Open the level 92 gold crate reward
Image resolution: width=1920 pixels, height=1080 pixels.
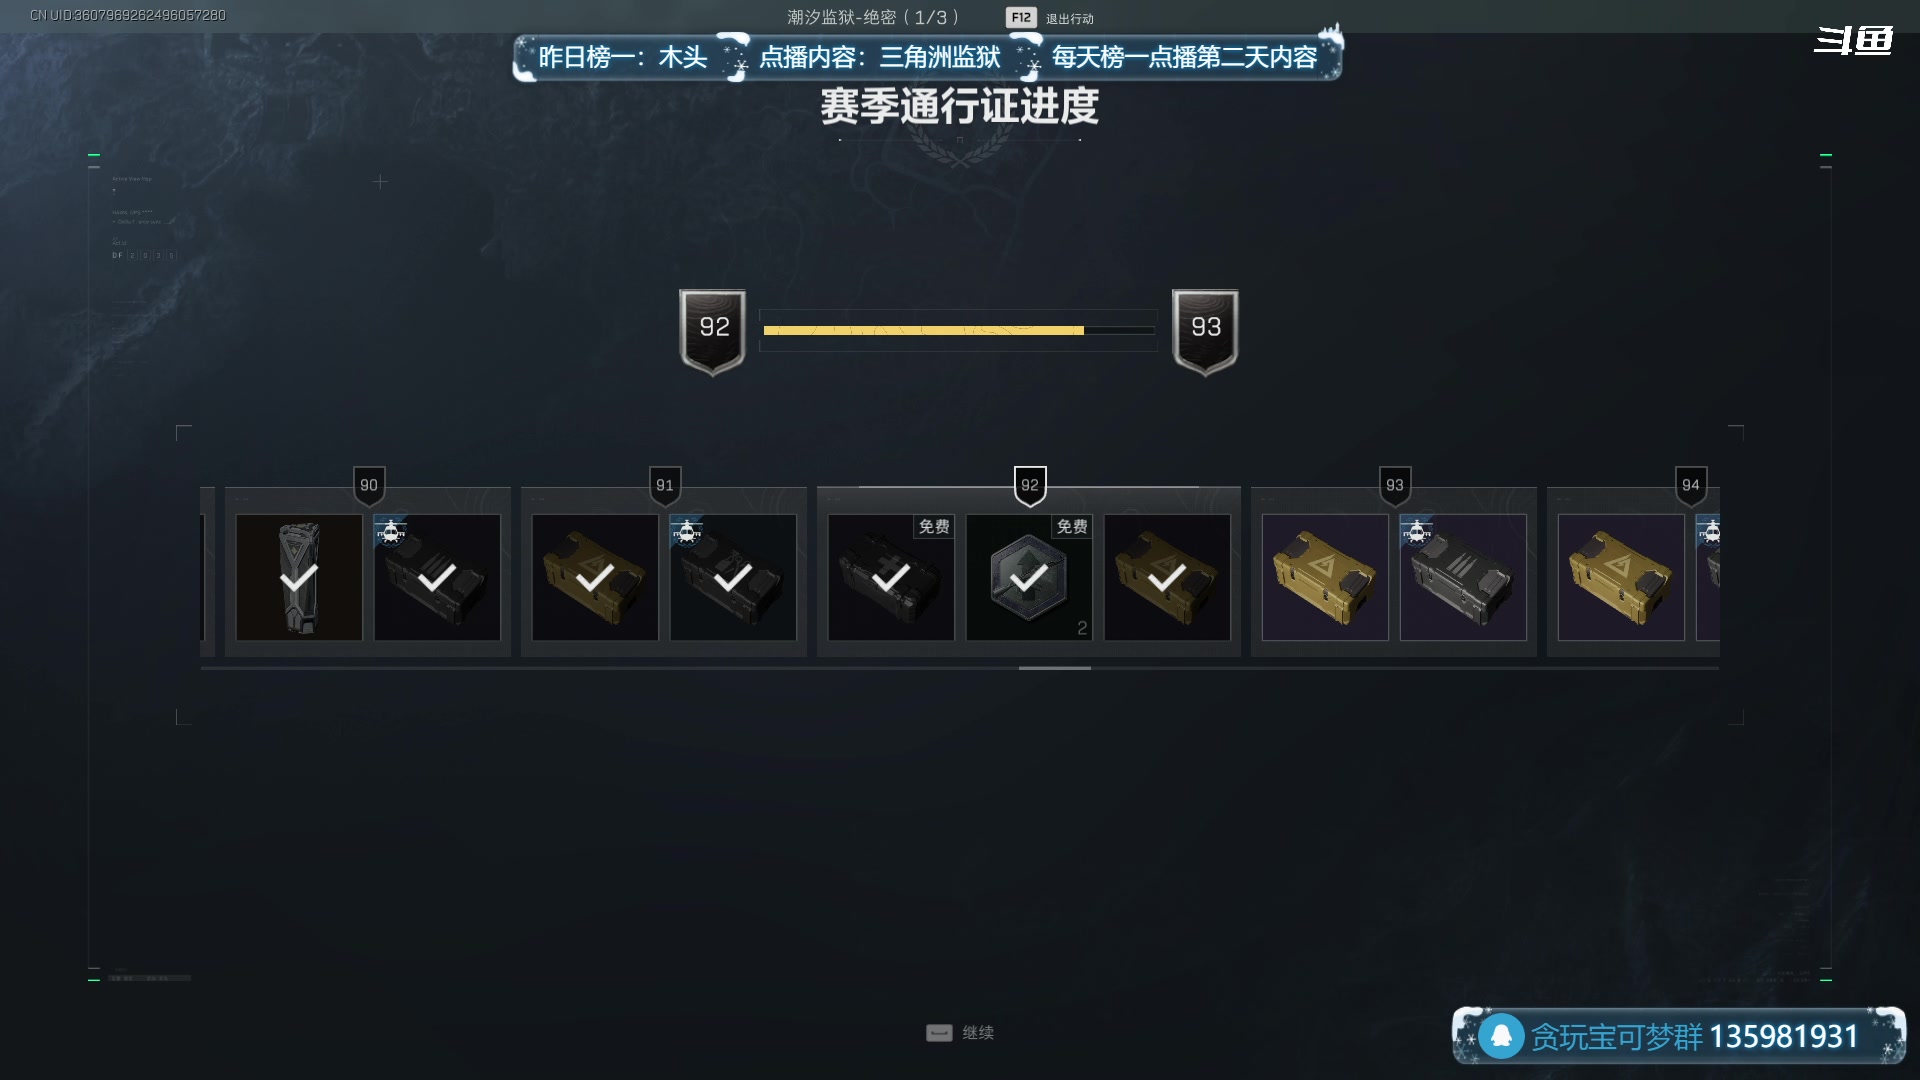(x=1167, y=577)
